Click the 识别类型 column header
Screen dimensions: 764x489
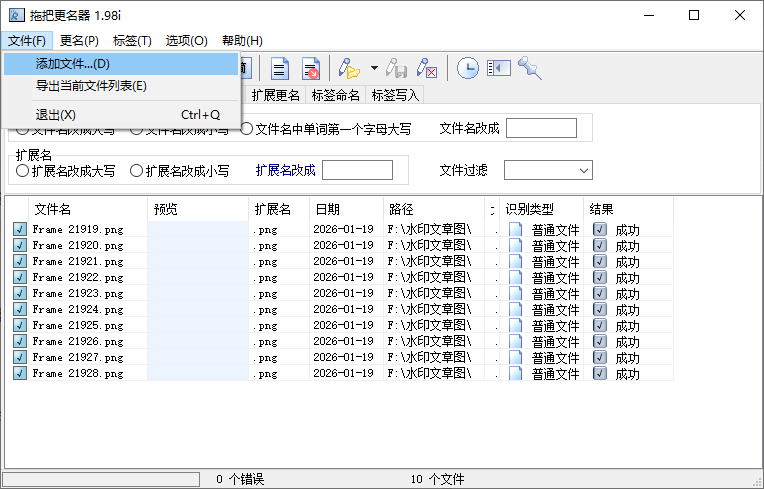point(542,209)
